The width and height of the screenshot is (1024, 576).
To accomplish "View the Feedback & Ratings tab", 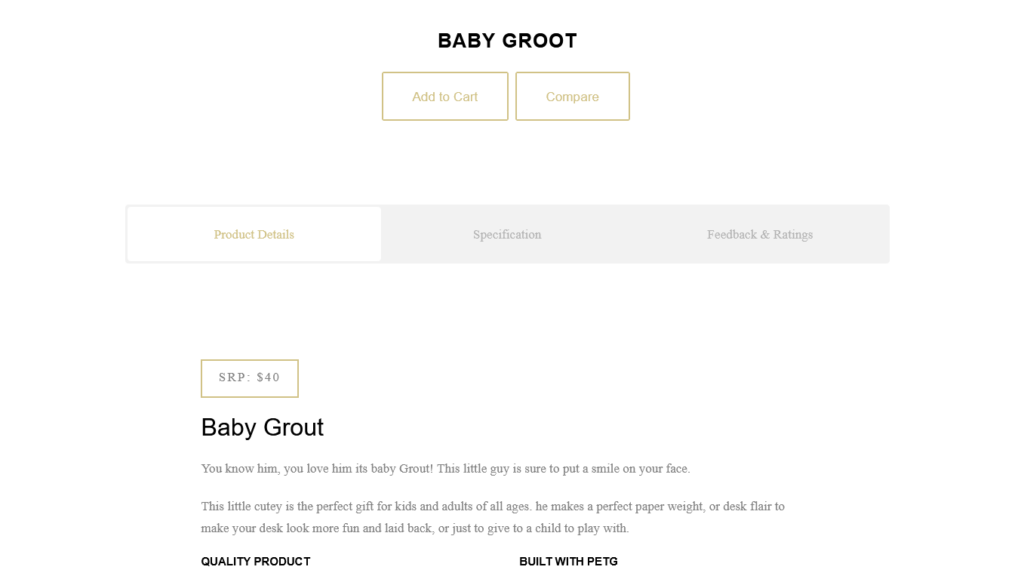I will pos(760,234).
